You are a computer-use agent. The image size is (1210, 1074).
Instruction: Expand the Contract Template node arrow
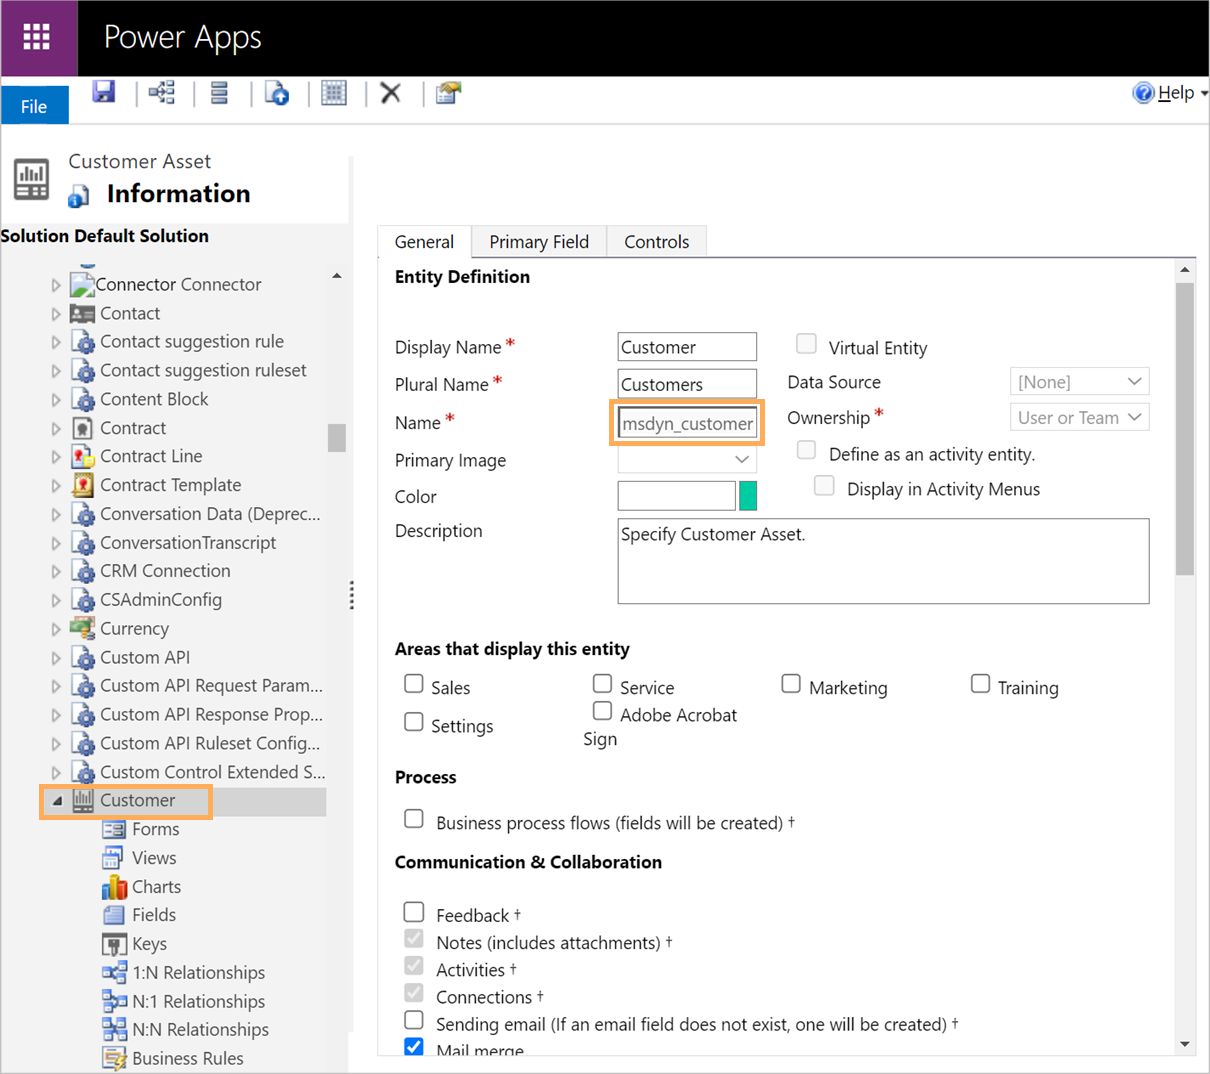56,486
